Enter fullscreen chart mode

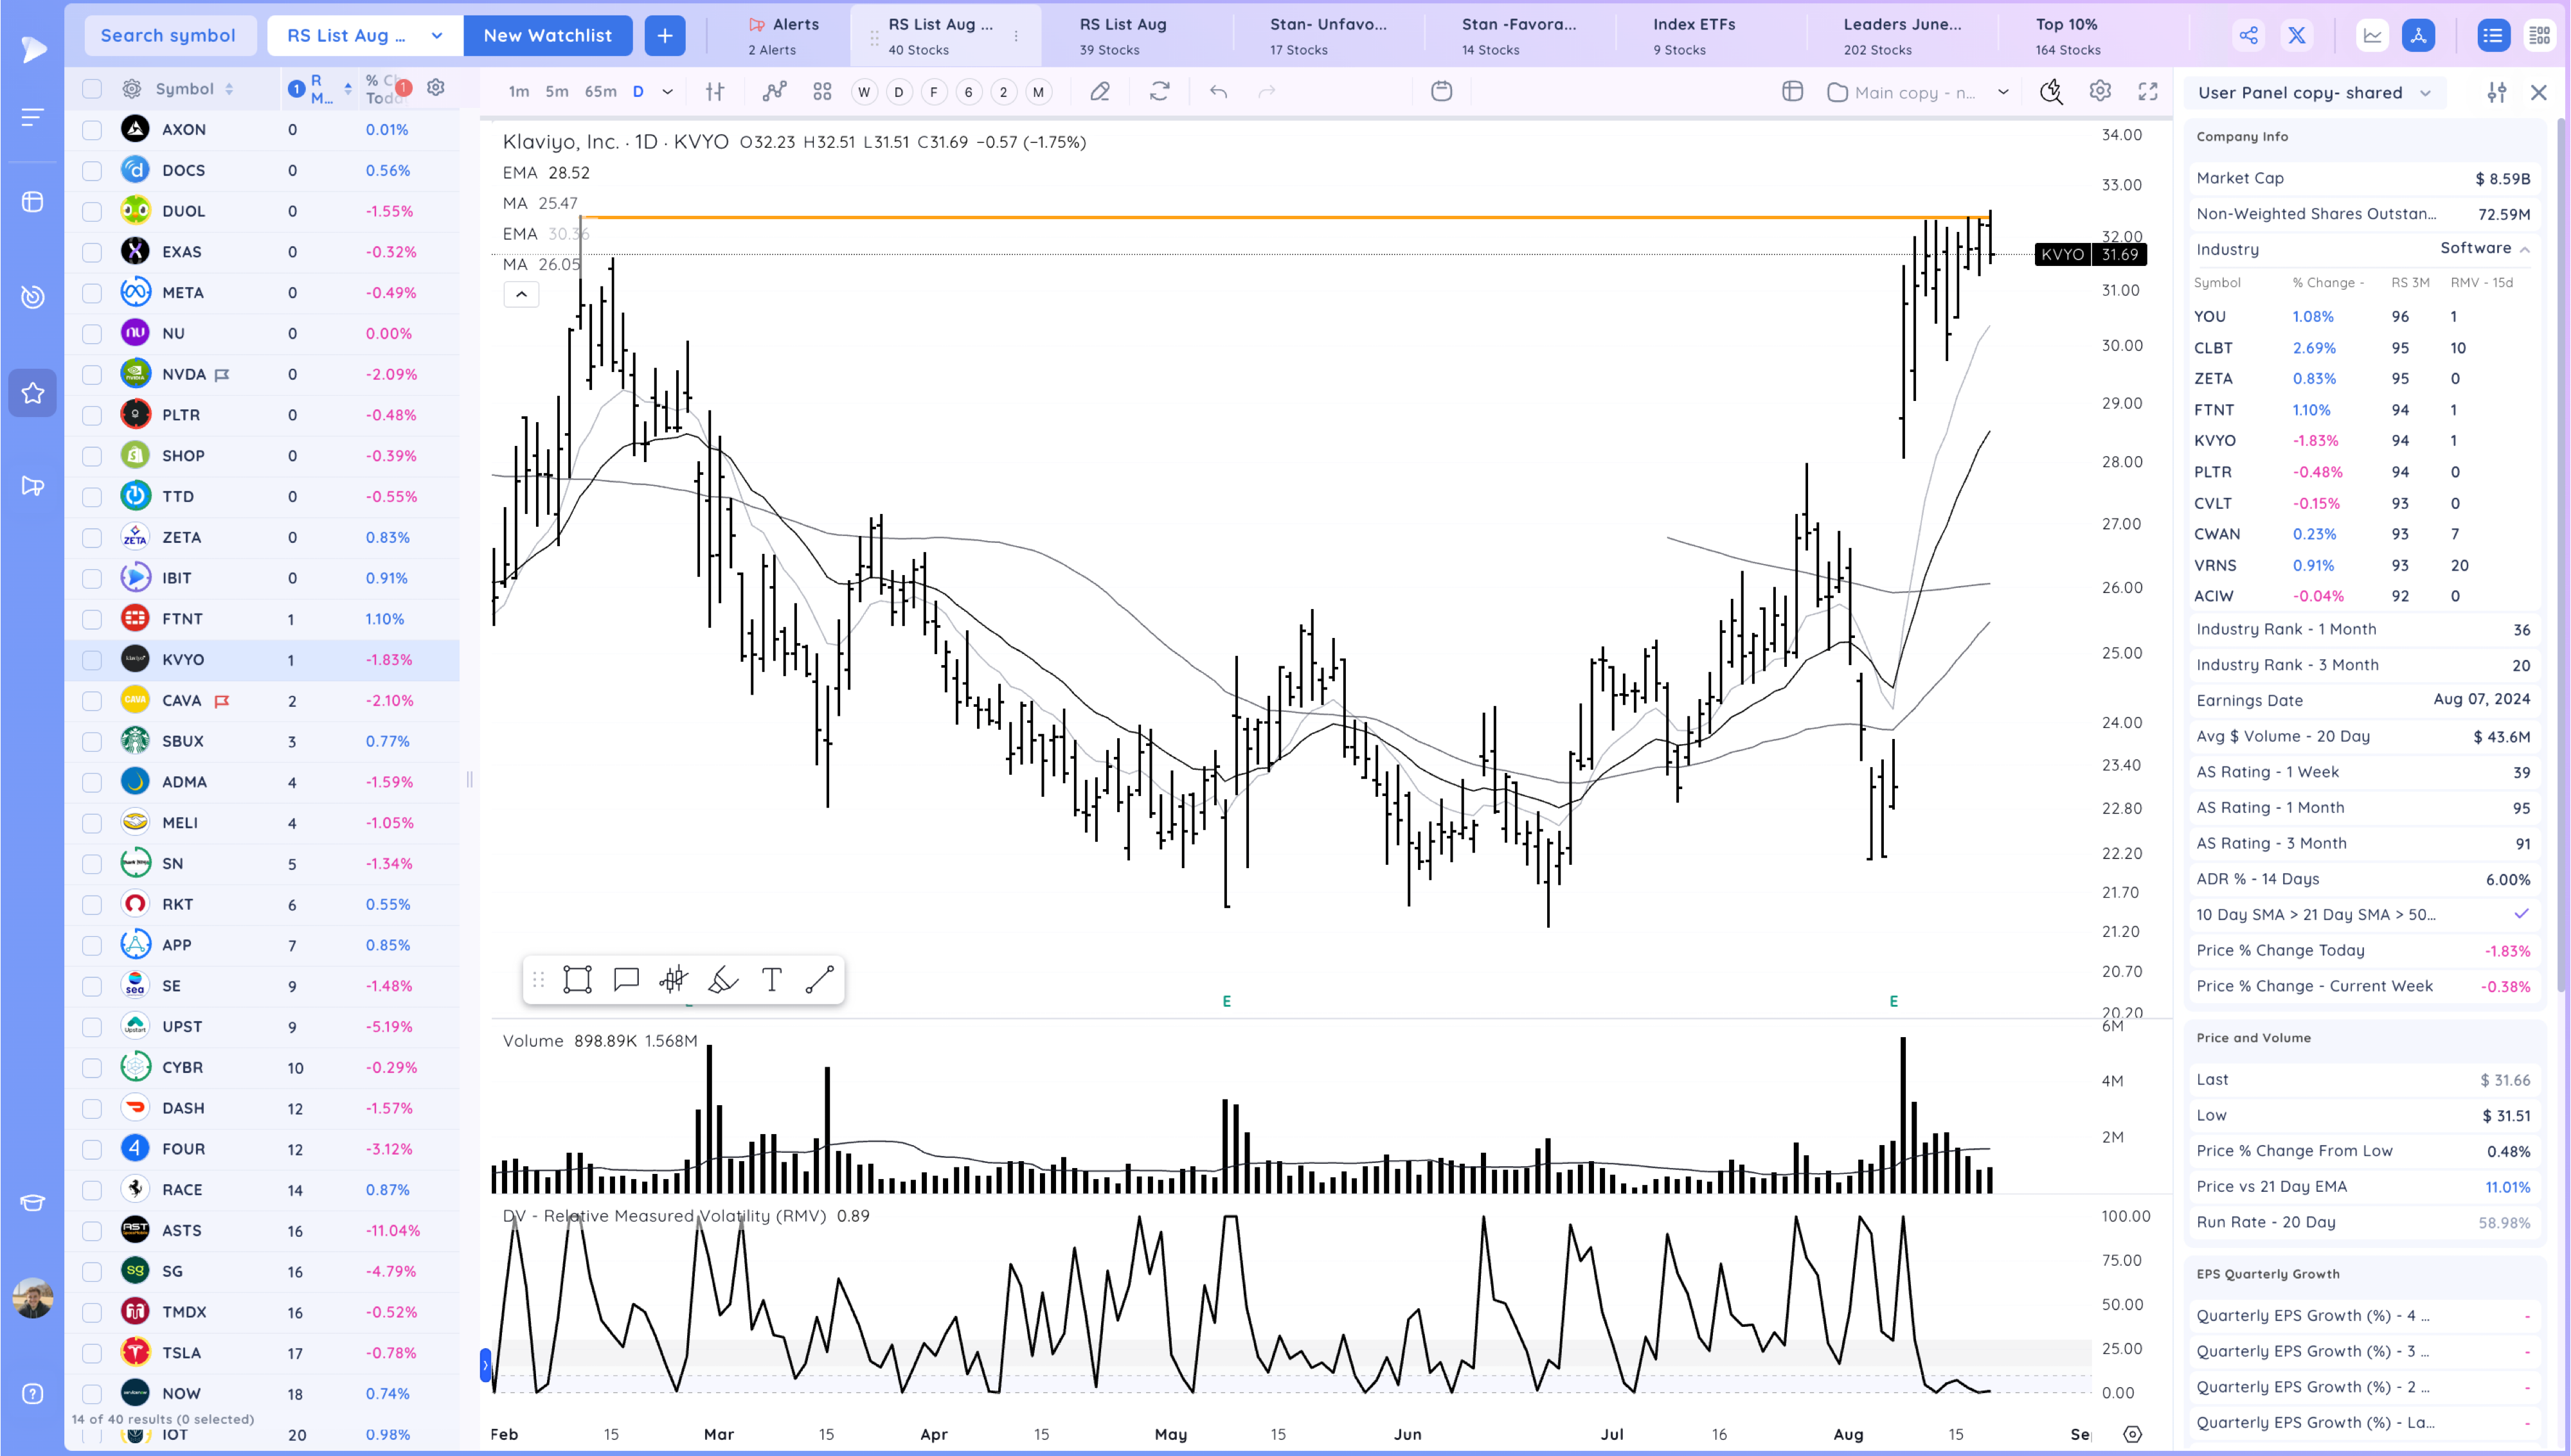(2147, 92)
